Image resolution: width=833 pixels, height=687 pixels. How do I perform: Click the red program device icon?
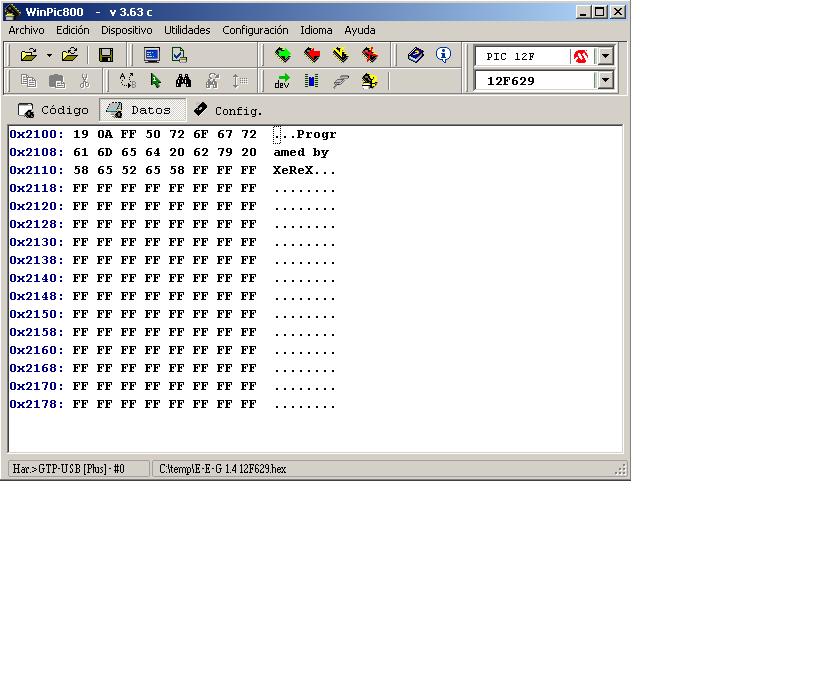point(312,55)
